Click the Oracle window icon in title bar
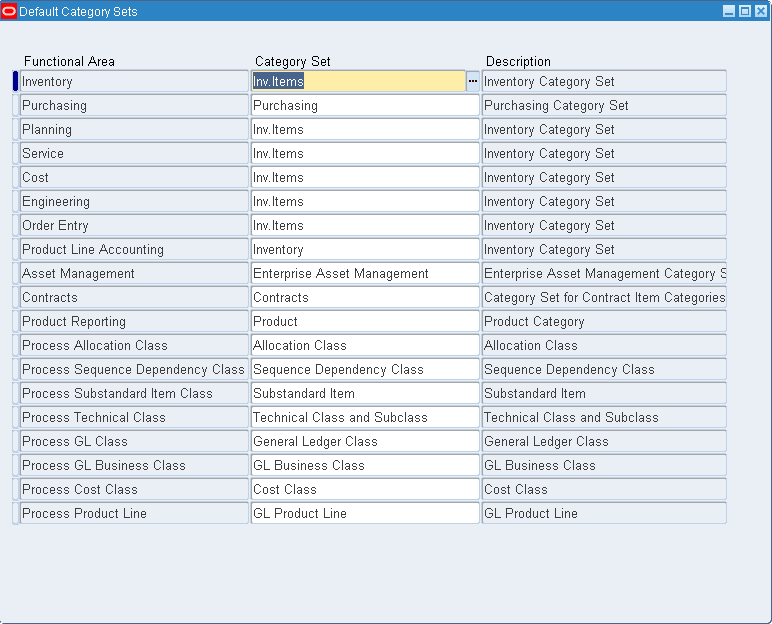This screenshot has height=624, width=772. pos(9,11)
